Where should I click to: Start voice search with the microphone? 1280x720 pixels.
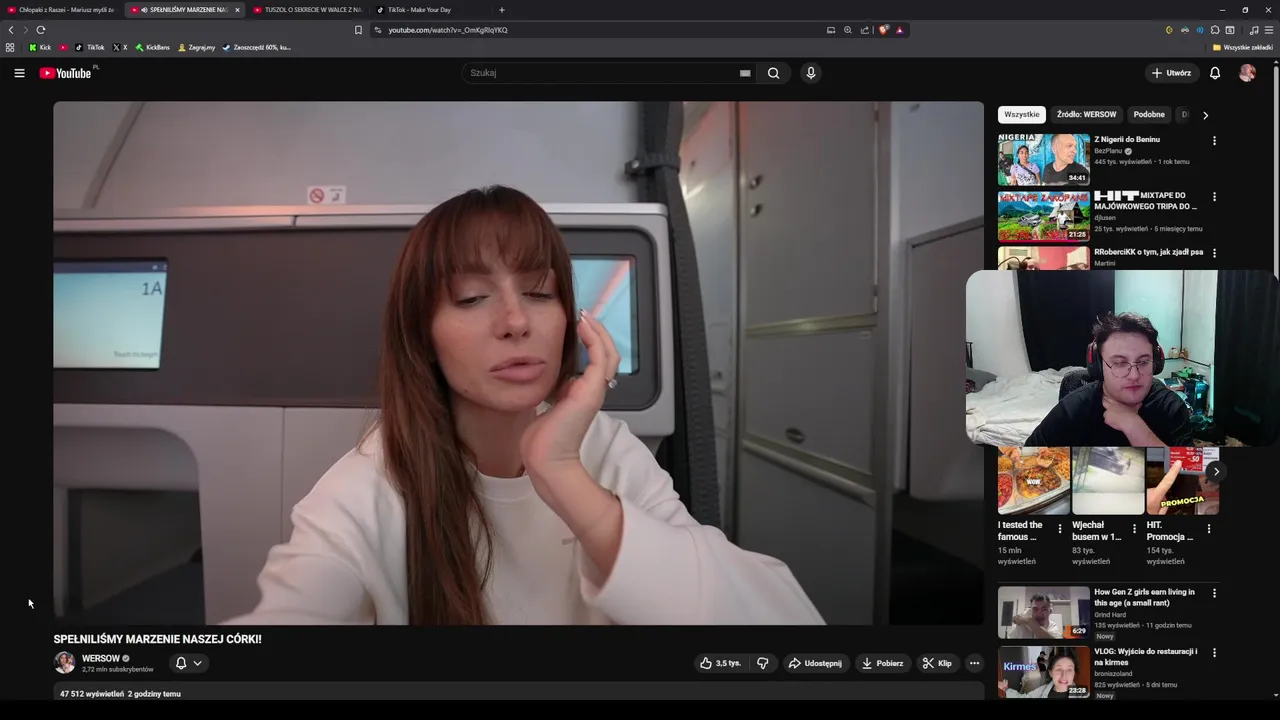[x=811, y=73]
